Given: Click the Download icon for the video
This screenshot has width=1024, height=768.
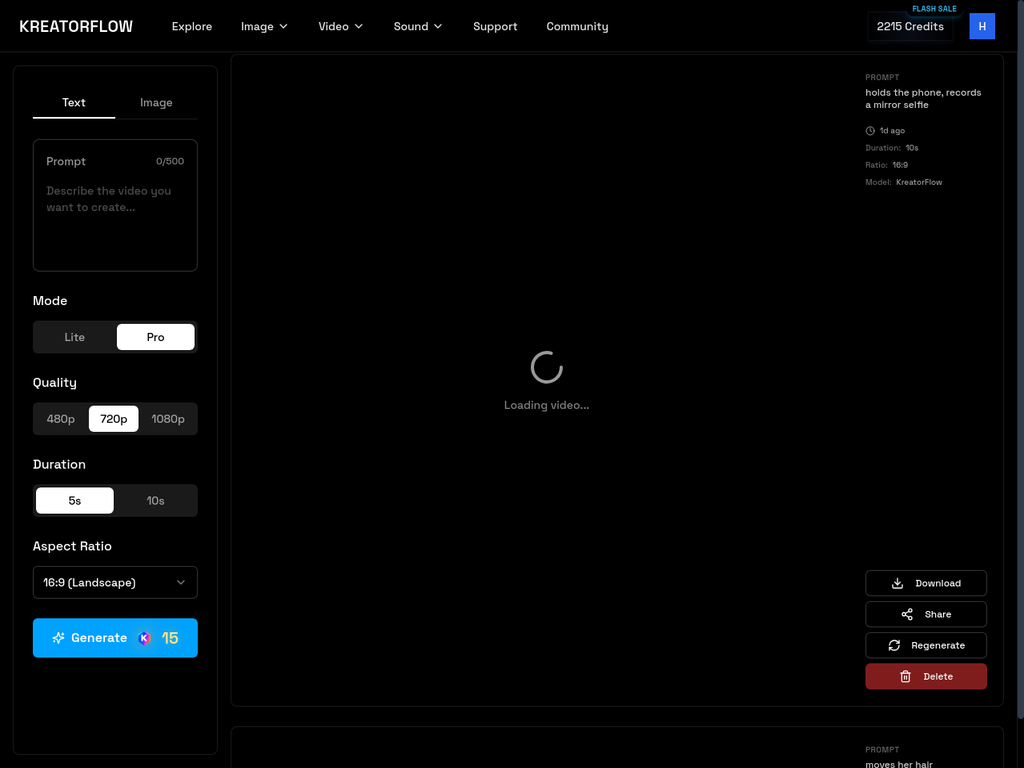Looking at the screenshot, I should 897,583.
